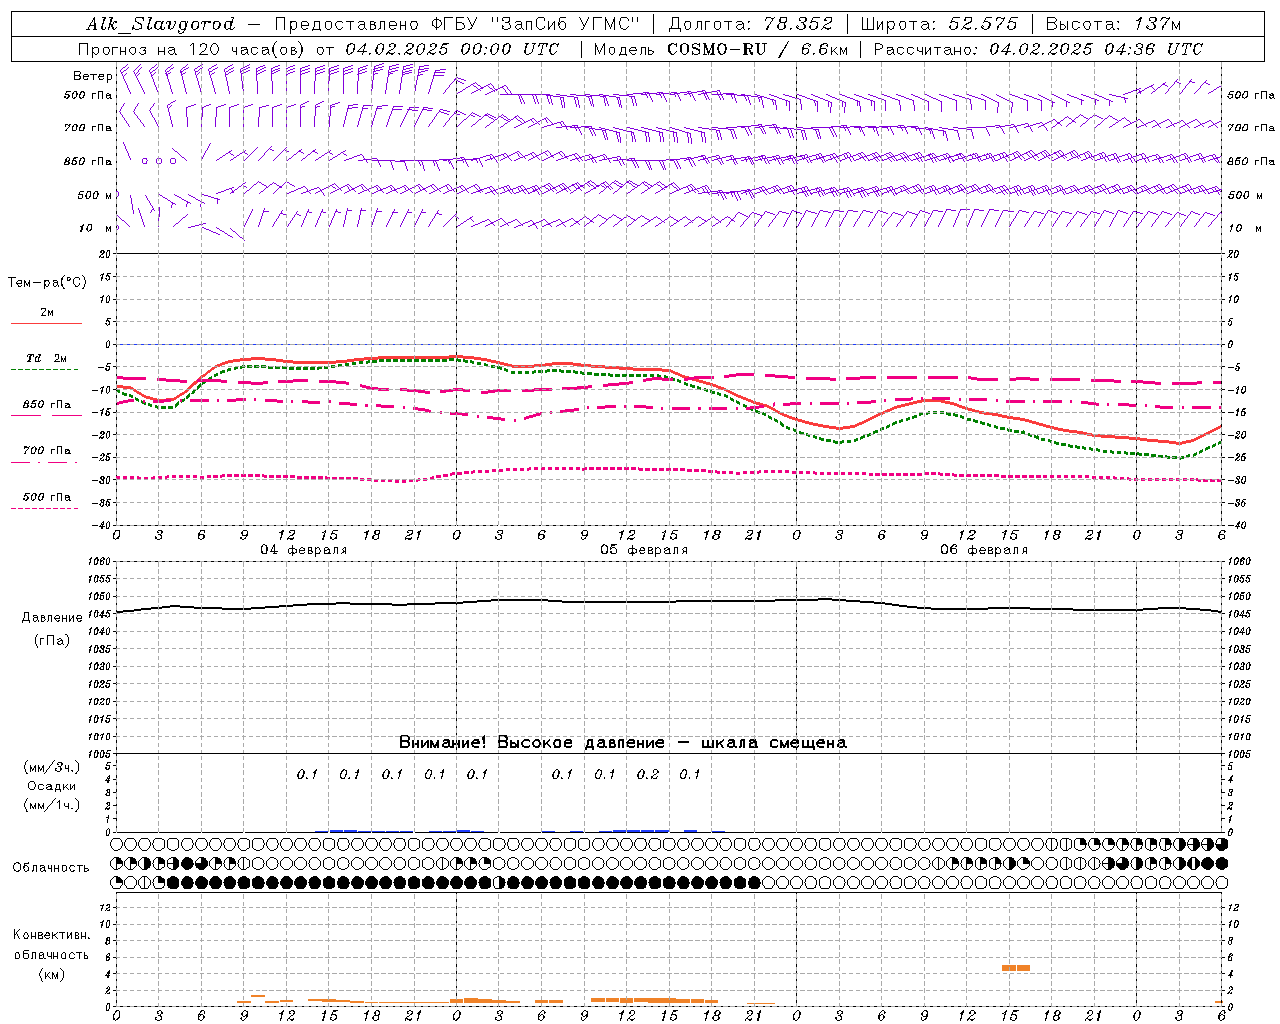This screenshot has width=1280, height=1024.
Task: Click the Прогноз на 120 часа(ов) text
Action: (x=193, y=49)
